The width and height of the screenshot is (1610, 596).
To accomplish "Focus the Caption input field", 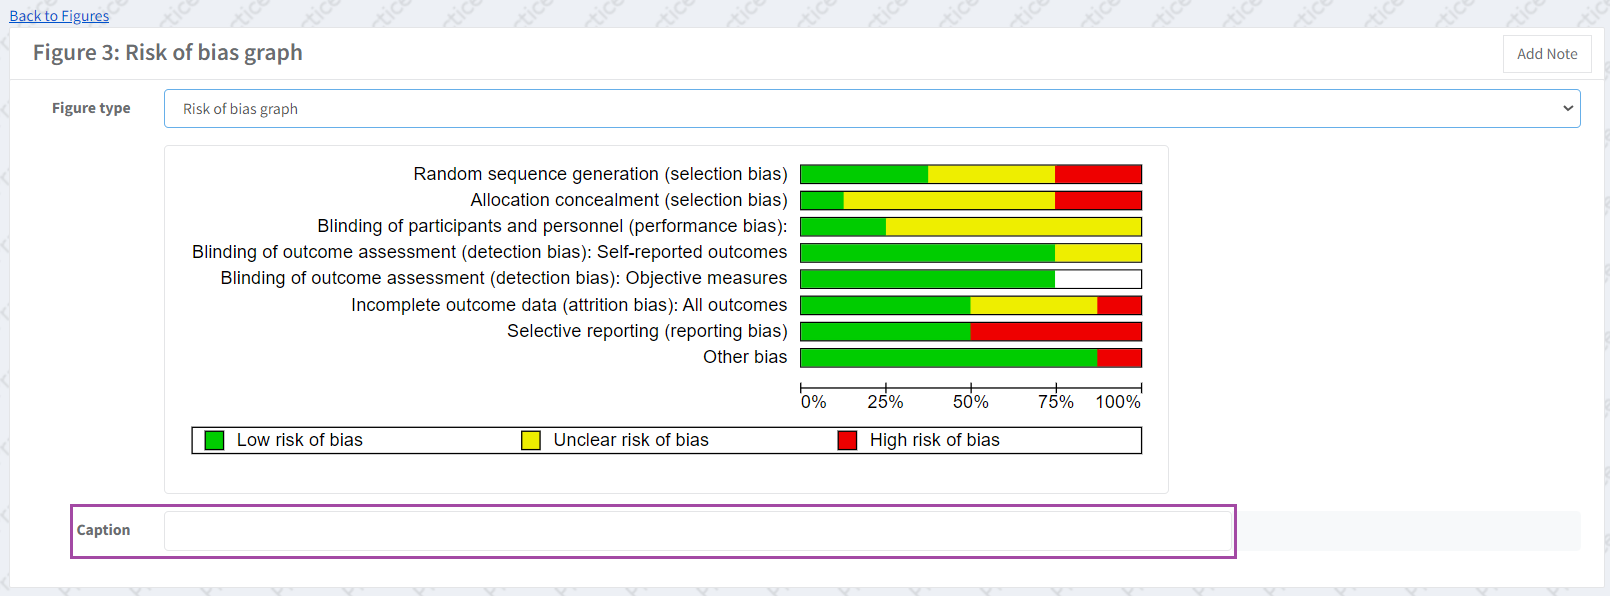I will (x=697, y=531).
